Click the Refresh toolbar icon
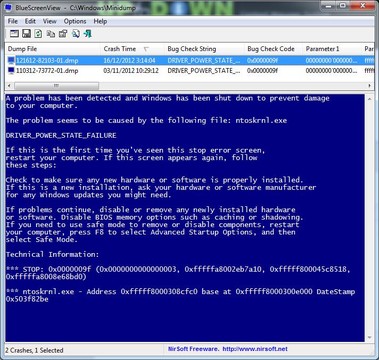The image size is (379, 360). click(x=38, y=34)
